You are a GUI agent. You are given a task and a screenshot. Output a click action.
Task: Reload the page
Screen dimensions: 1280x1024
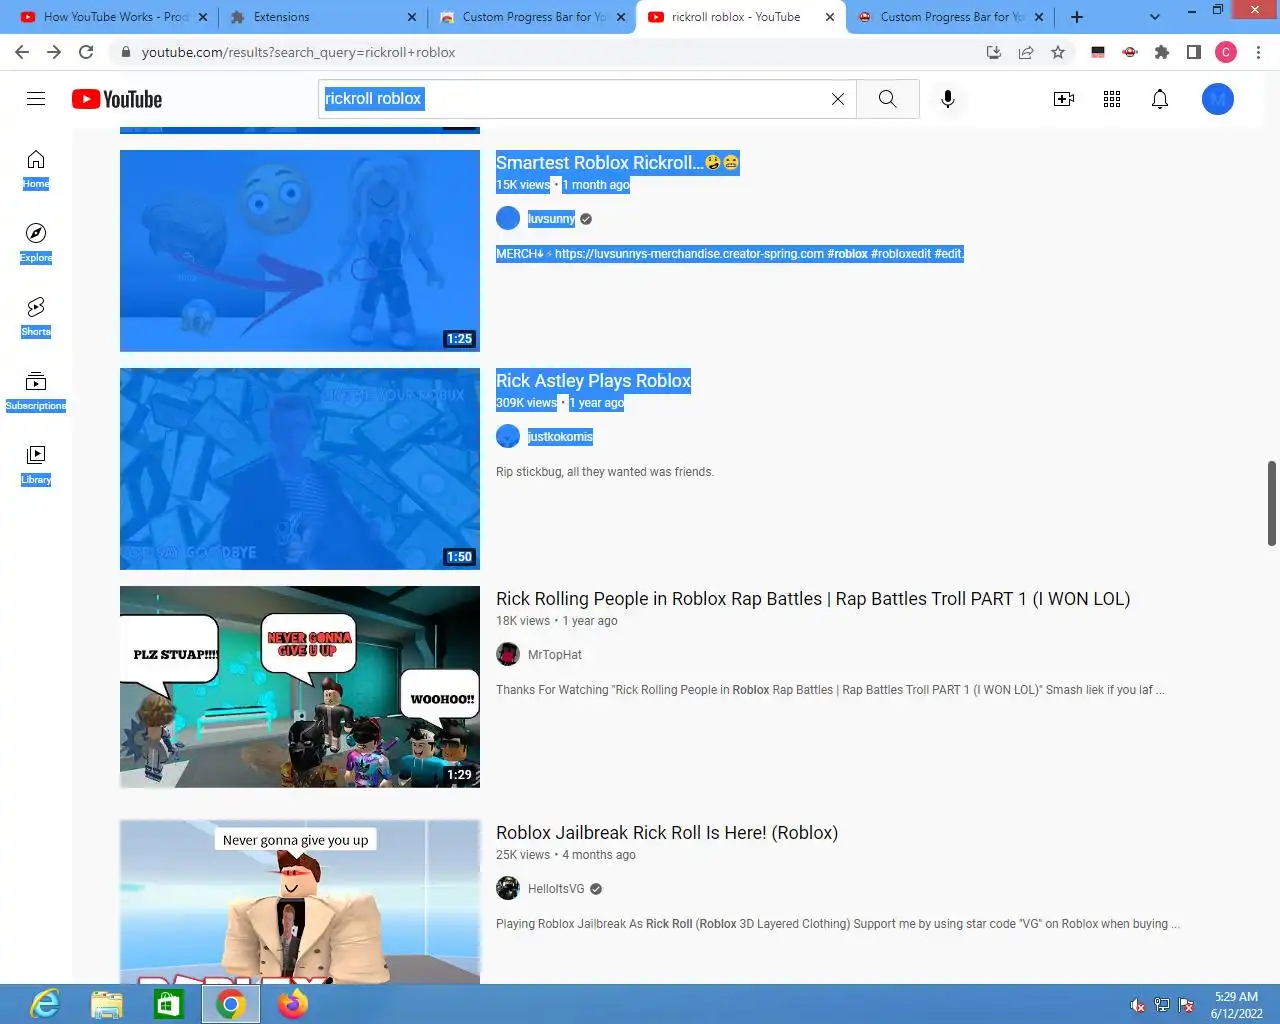[x=86, y=52]
